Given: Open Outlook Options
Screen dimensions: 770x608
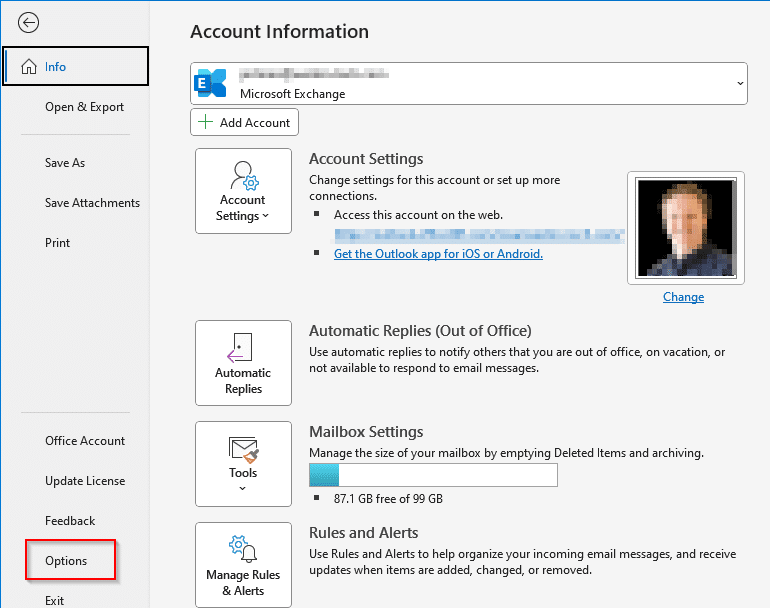Looking at the screenshot, I should tap(66, 561).
